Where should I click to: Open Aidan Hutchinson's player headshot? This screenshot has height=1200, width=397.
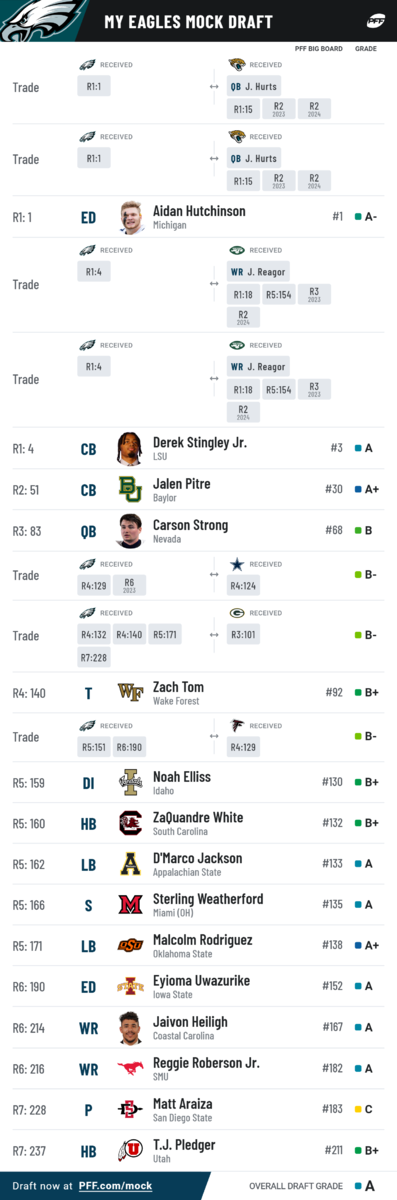(130, 217)
